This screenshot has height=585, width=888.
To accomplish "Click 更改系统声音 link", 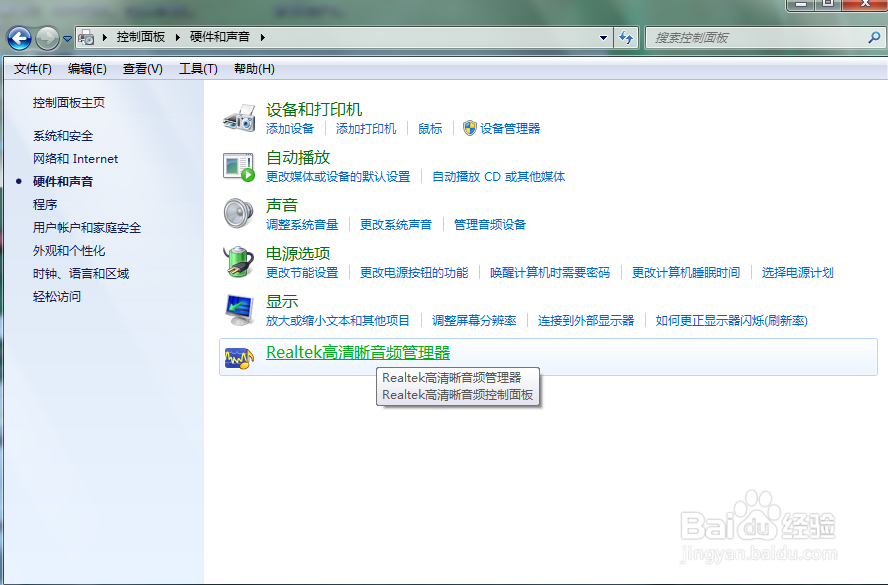I will pos(396,225).
